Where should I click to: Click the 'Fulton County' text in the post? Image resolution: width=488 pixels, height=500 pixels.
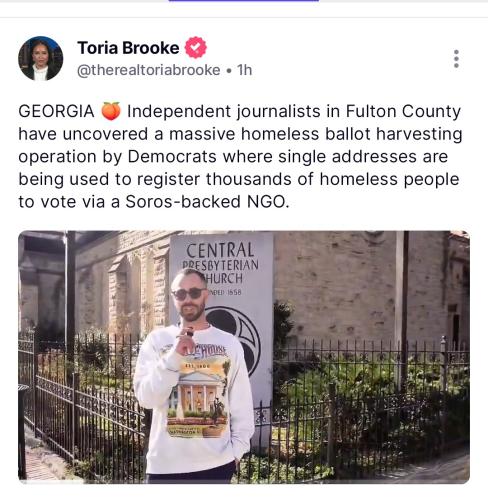pos(403,111)
